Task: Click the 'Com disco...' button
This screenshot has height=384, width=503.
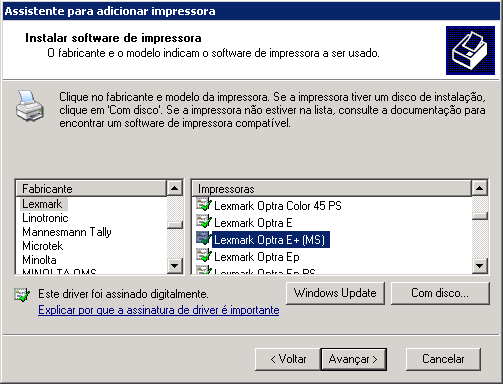Action: (440, 293)
